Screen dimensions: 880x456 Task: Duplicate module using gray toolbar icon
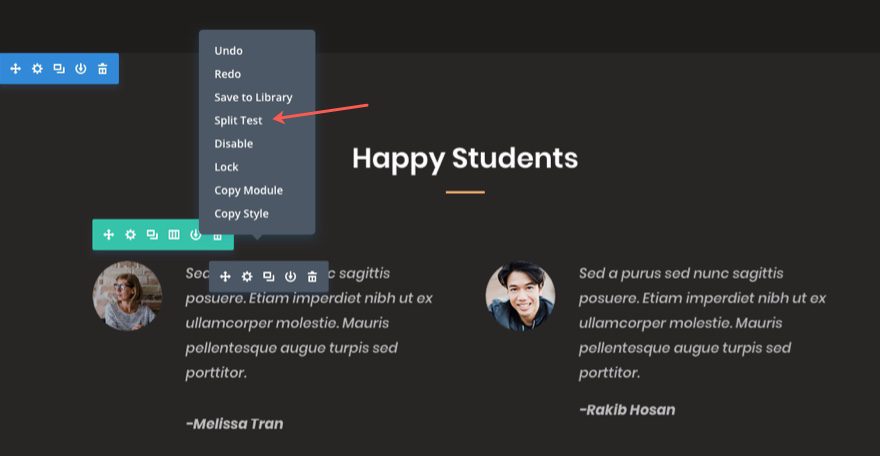[269, 277]
